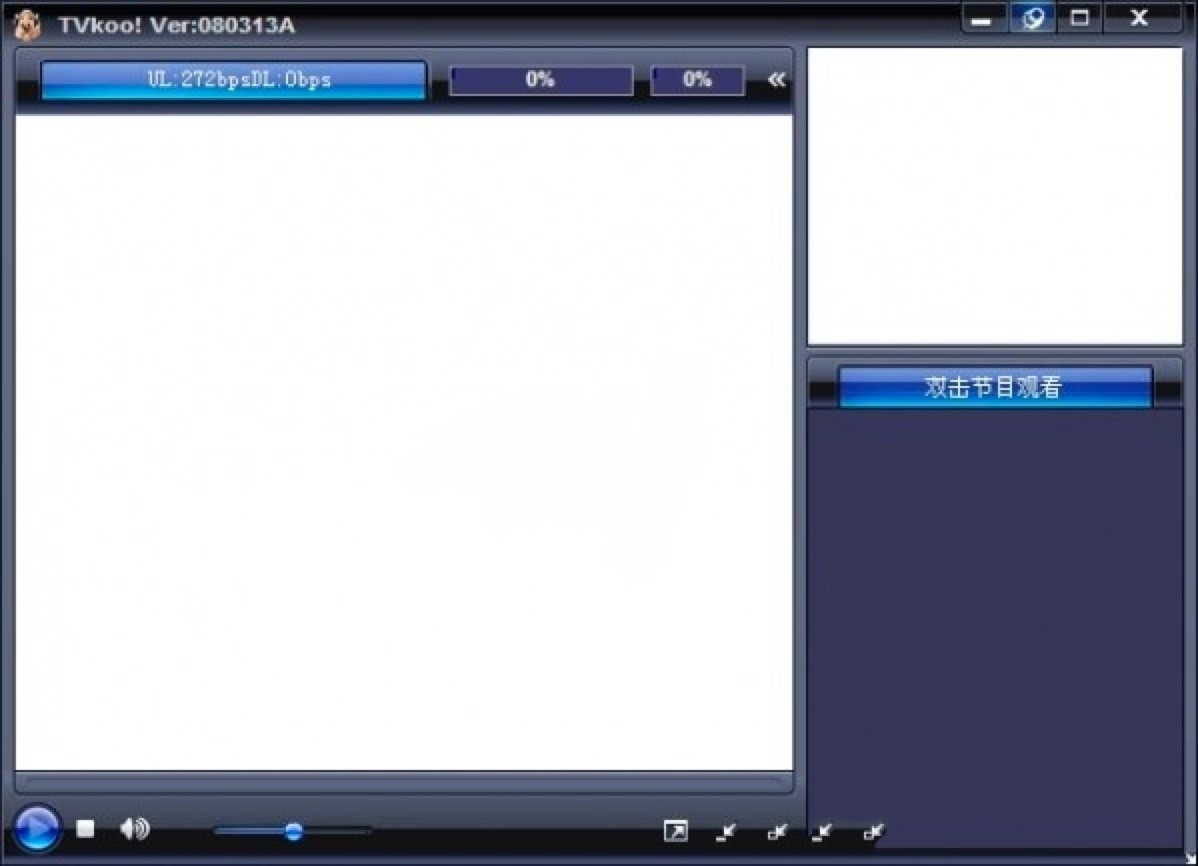Click the third shrink-arrows resize icon

[824, 831]
